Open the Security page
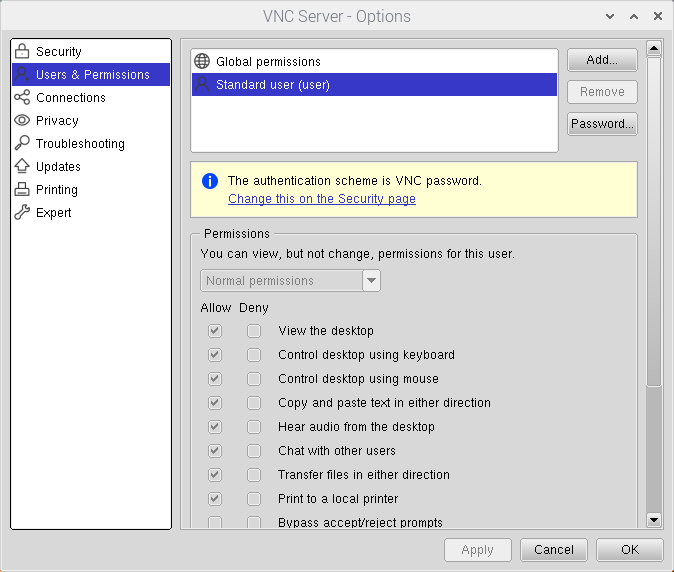674x572 pixels. point(91,51)
